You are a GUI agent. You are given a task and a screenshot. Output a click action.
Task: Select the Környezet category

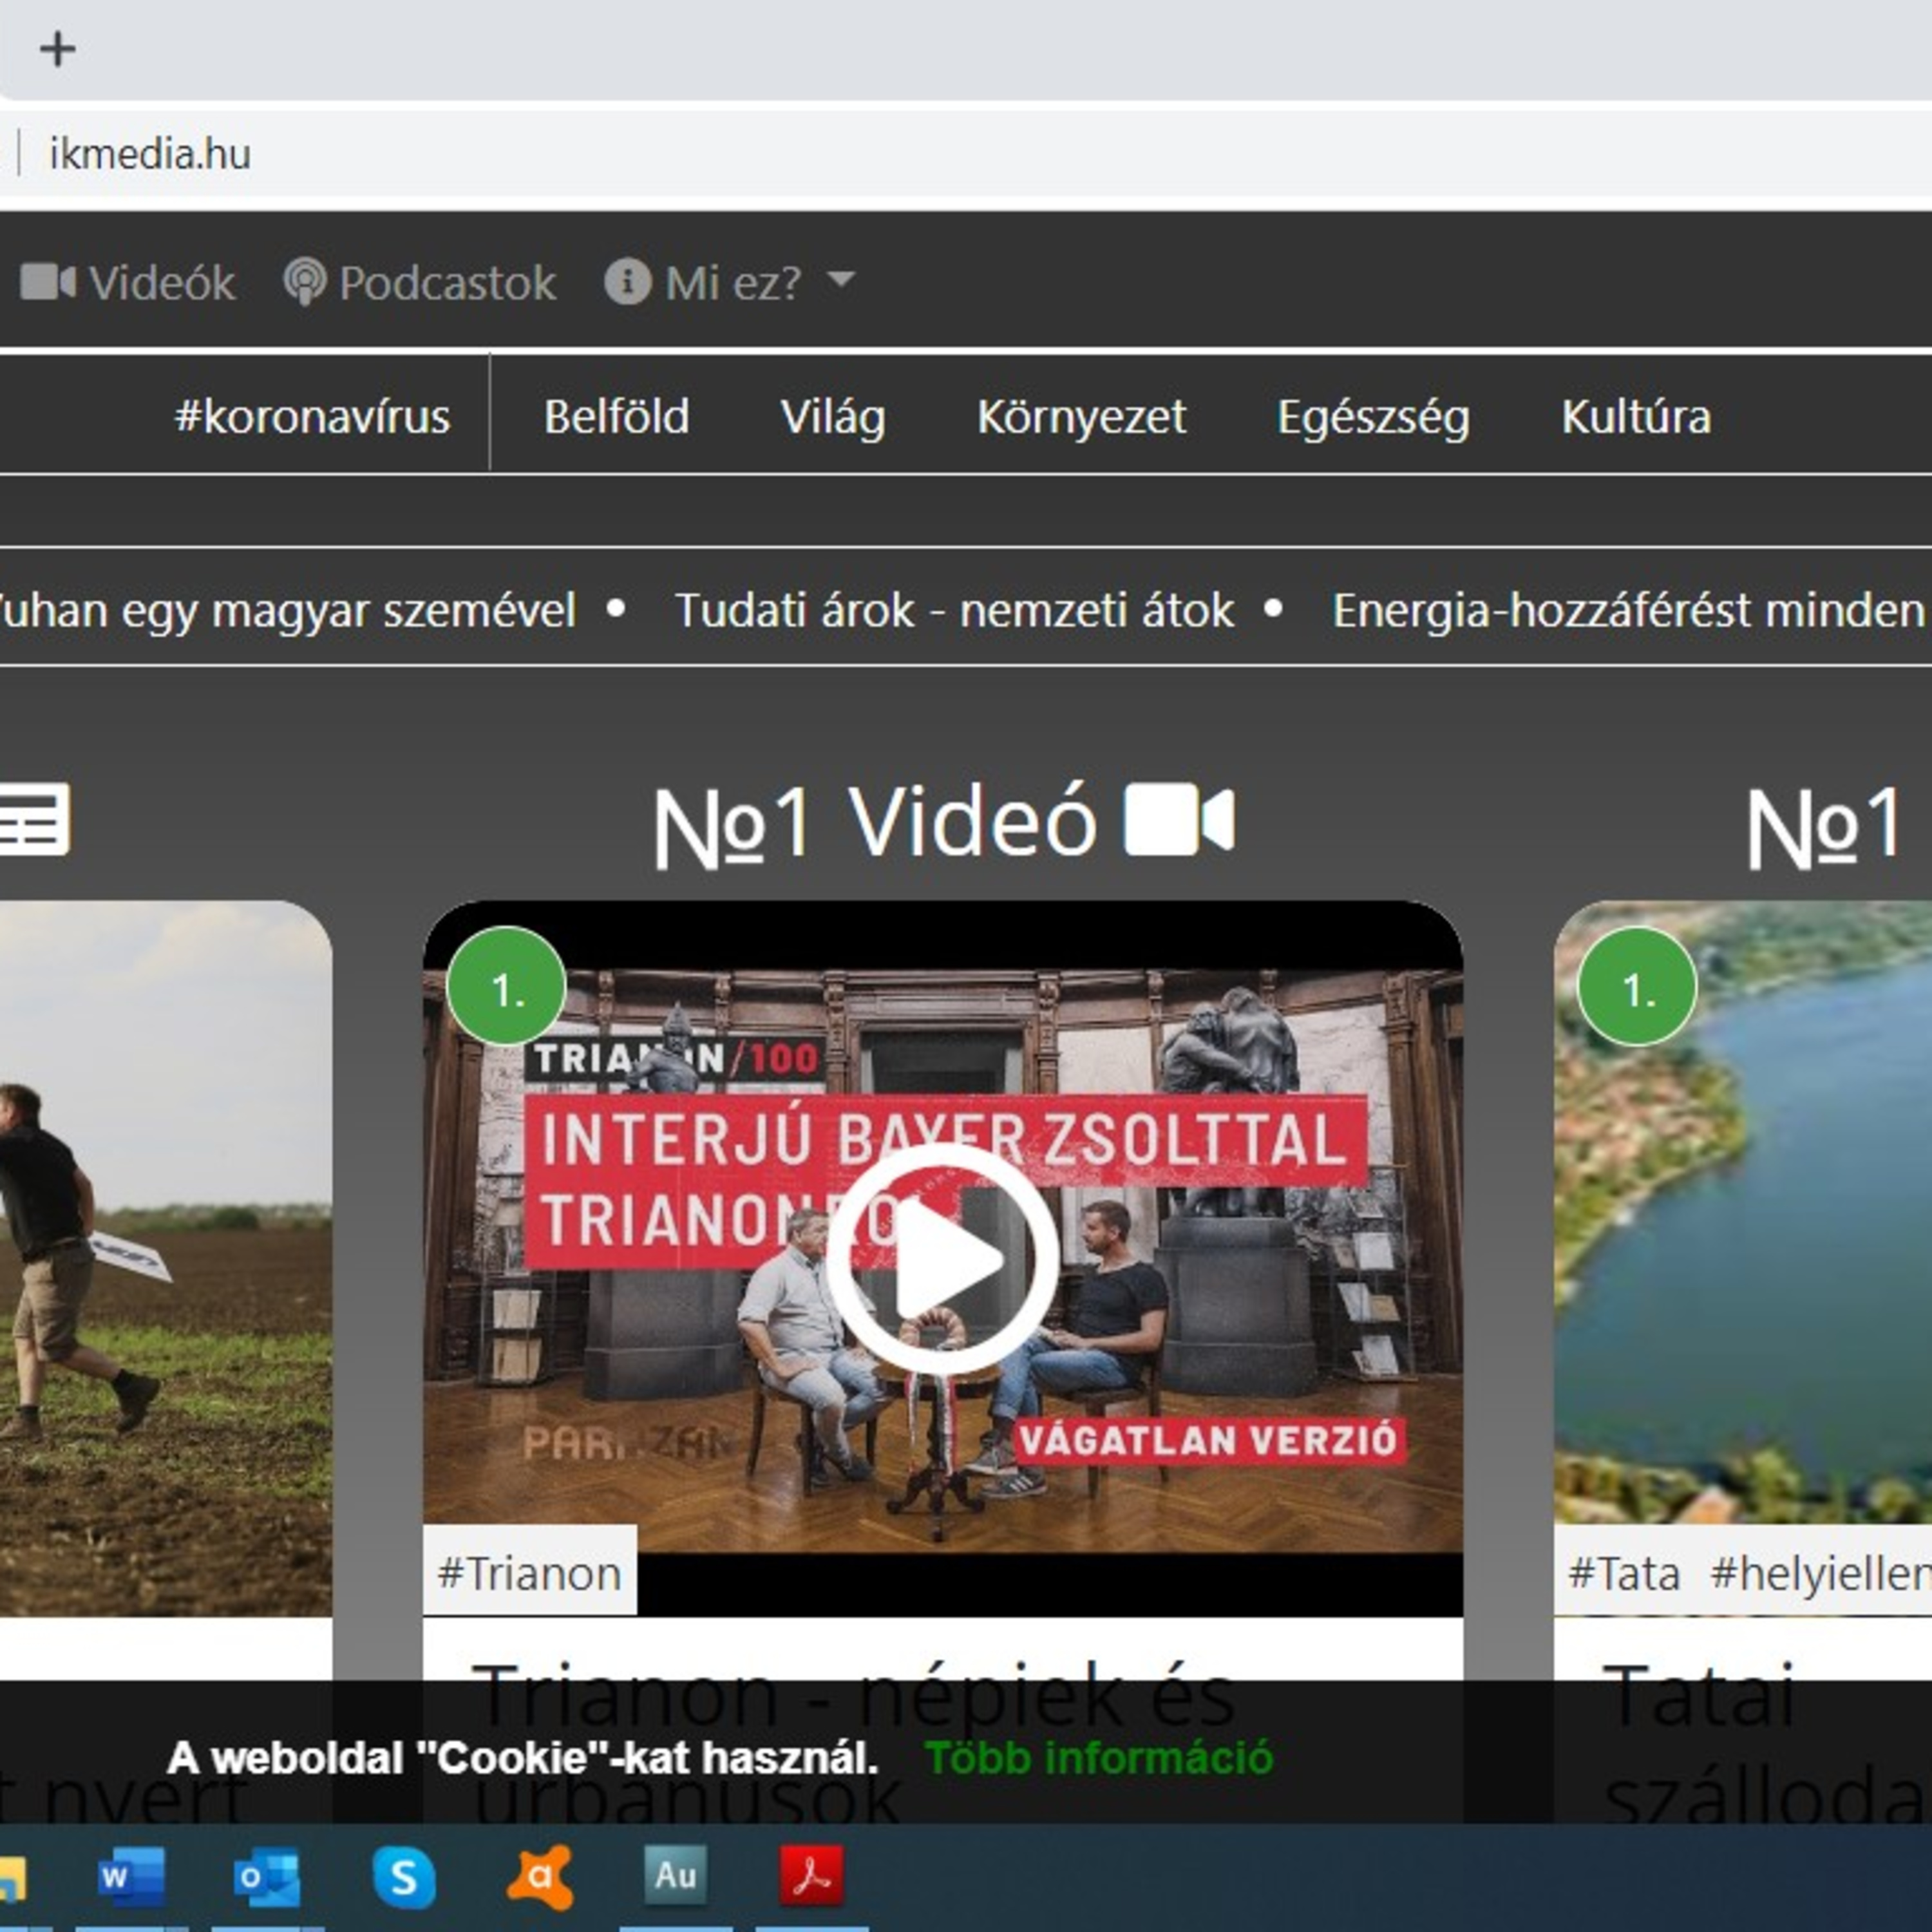(1081, 416)
